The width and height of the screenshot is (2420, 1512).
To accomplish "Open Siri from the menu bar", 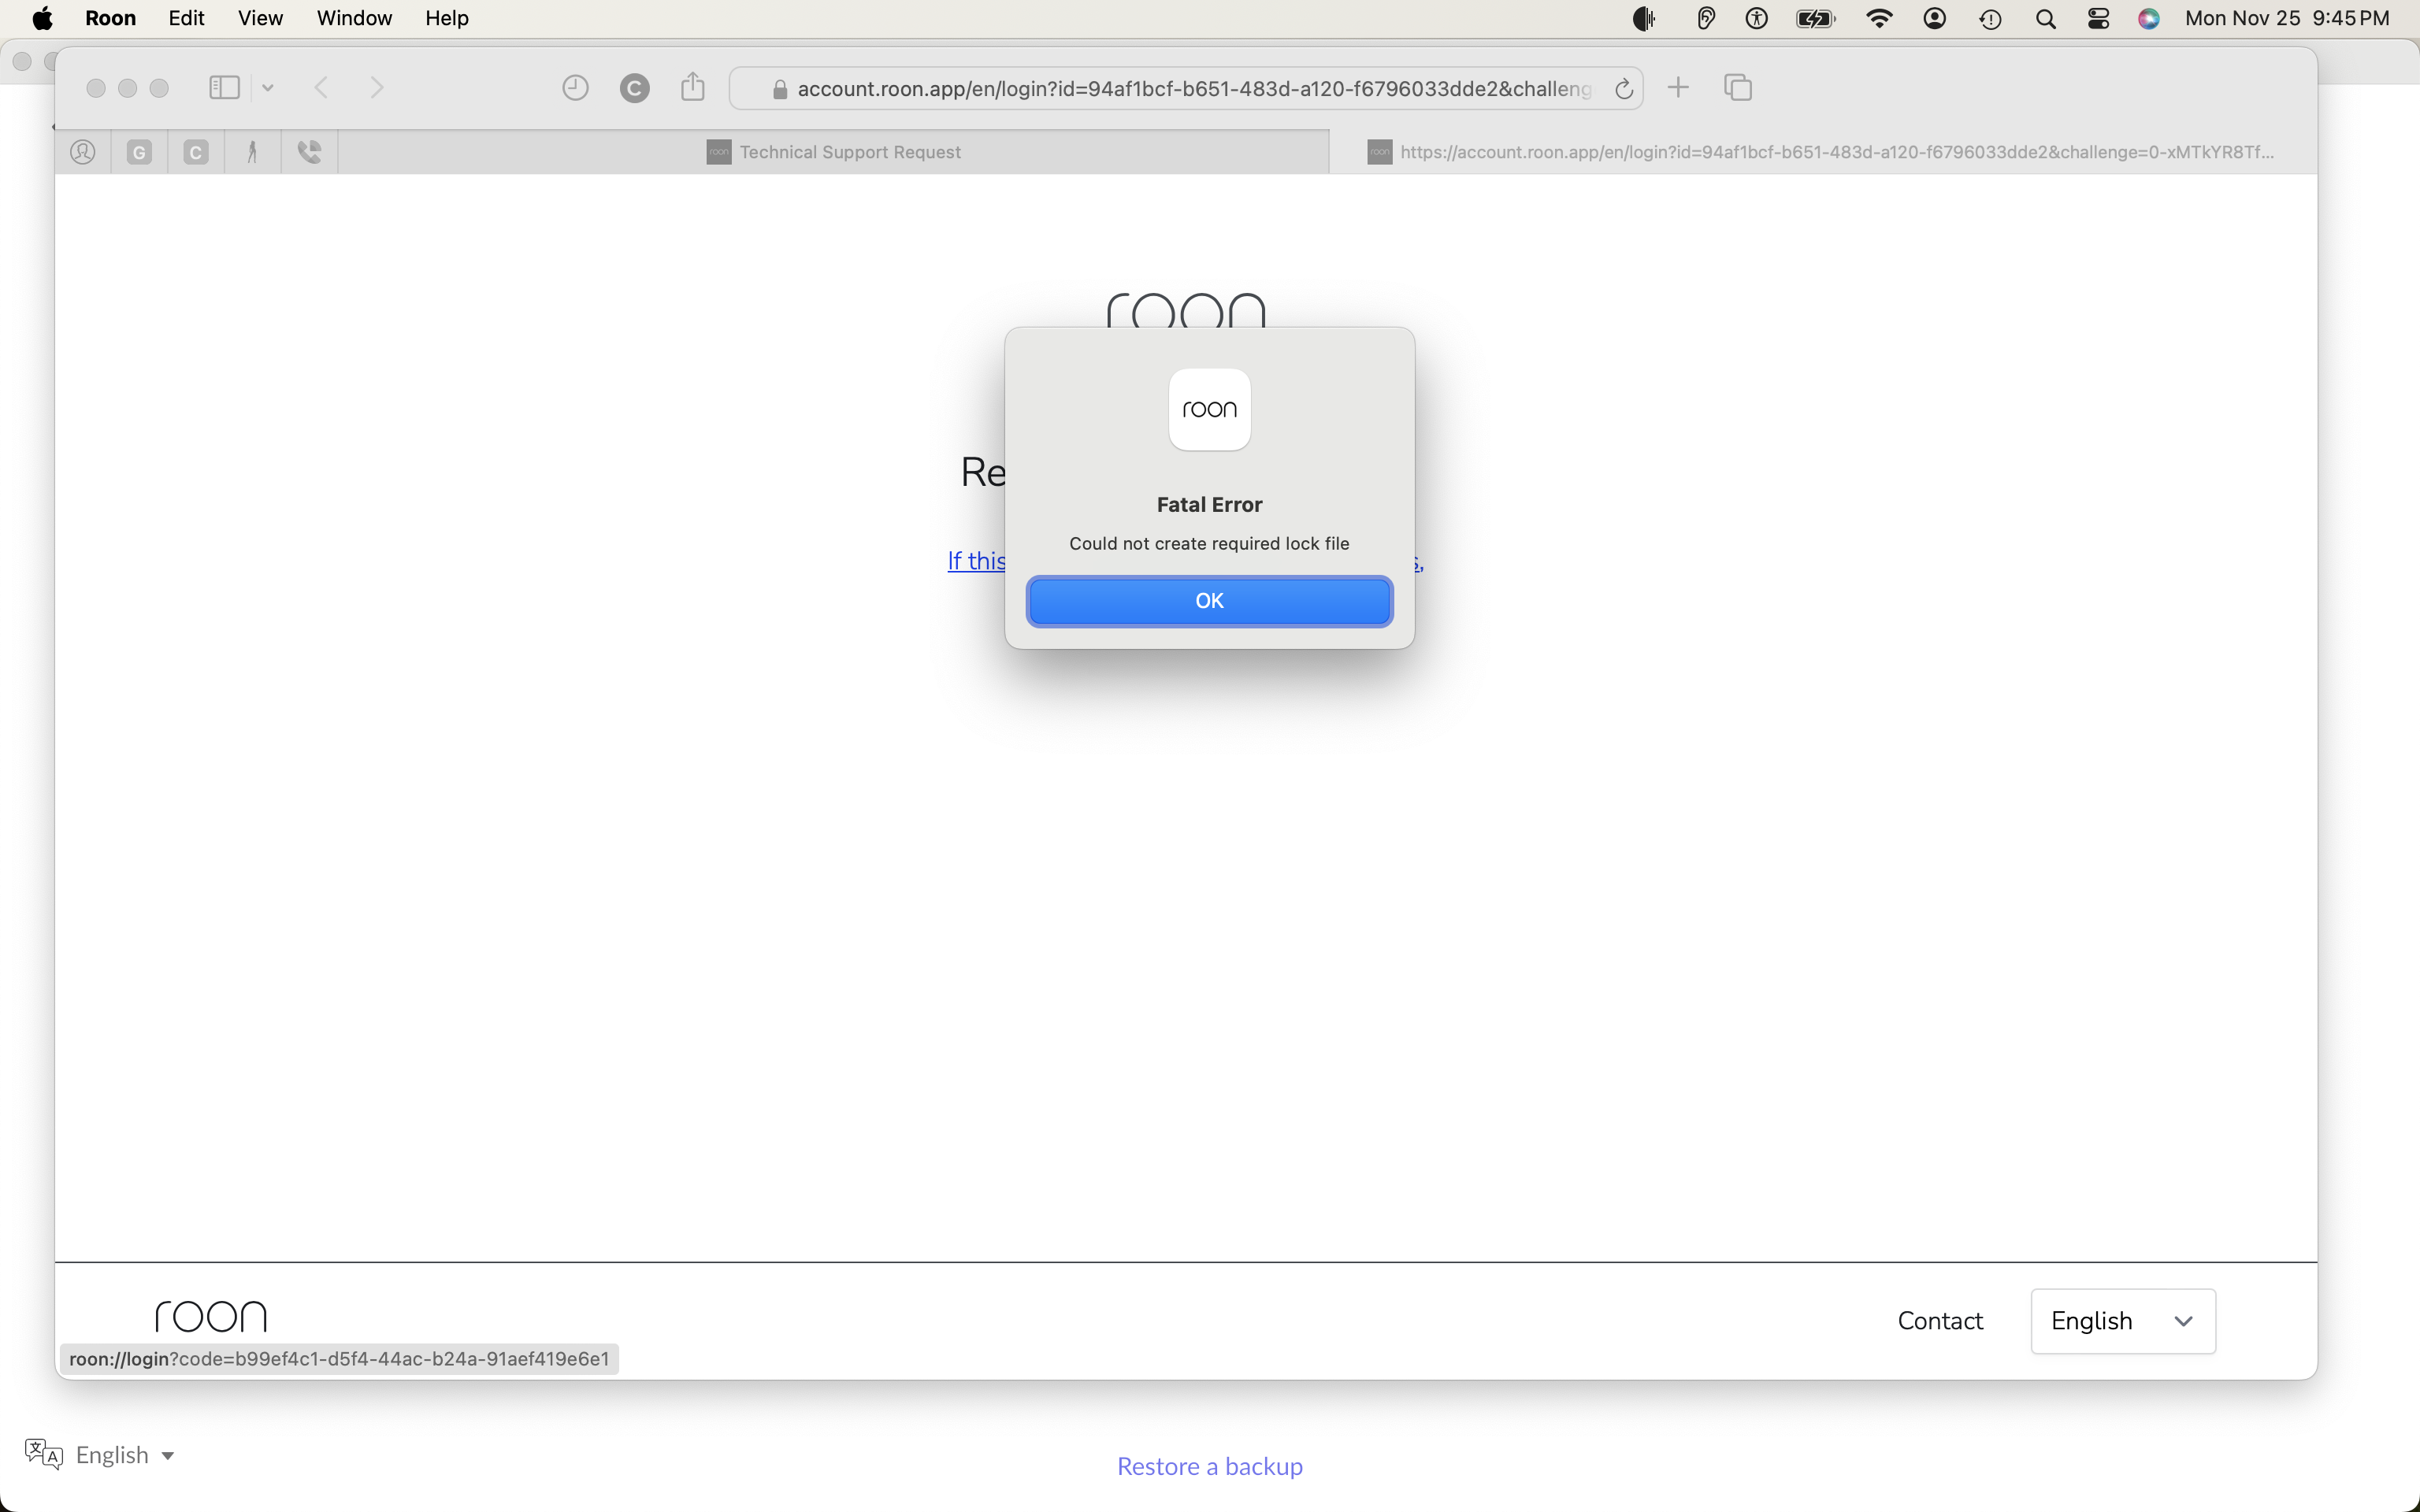I will coord(2149,19).
